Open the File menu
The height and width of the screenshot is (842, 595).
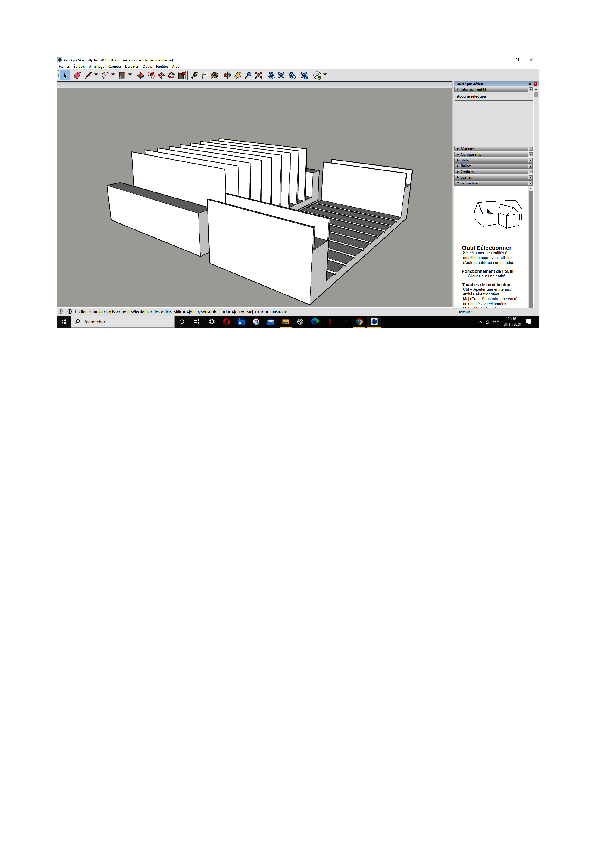63,67
